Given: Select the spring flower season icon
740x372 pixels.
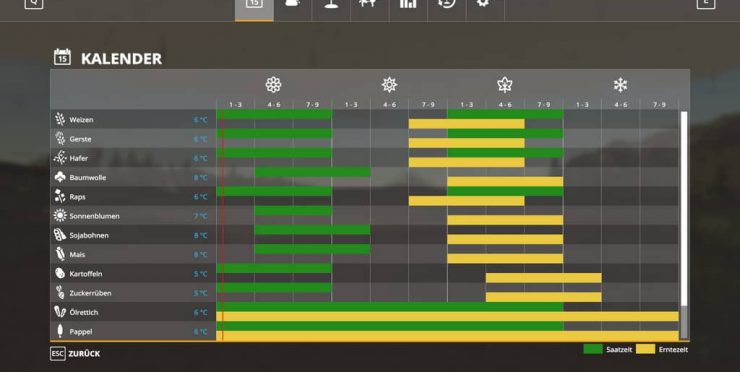Looking at the screenshot, I should click(273, 85).
